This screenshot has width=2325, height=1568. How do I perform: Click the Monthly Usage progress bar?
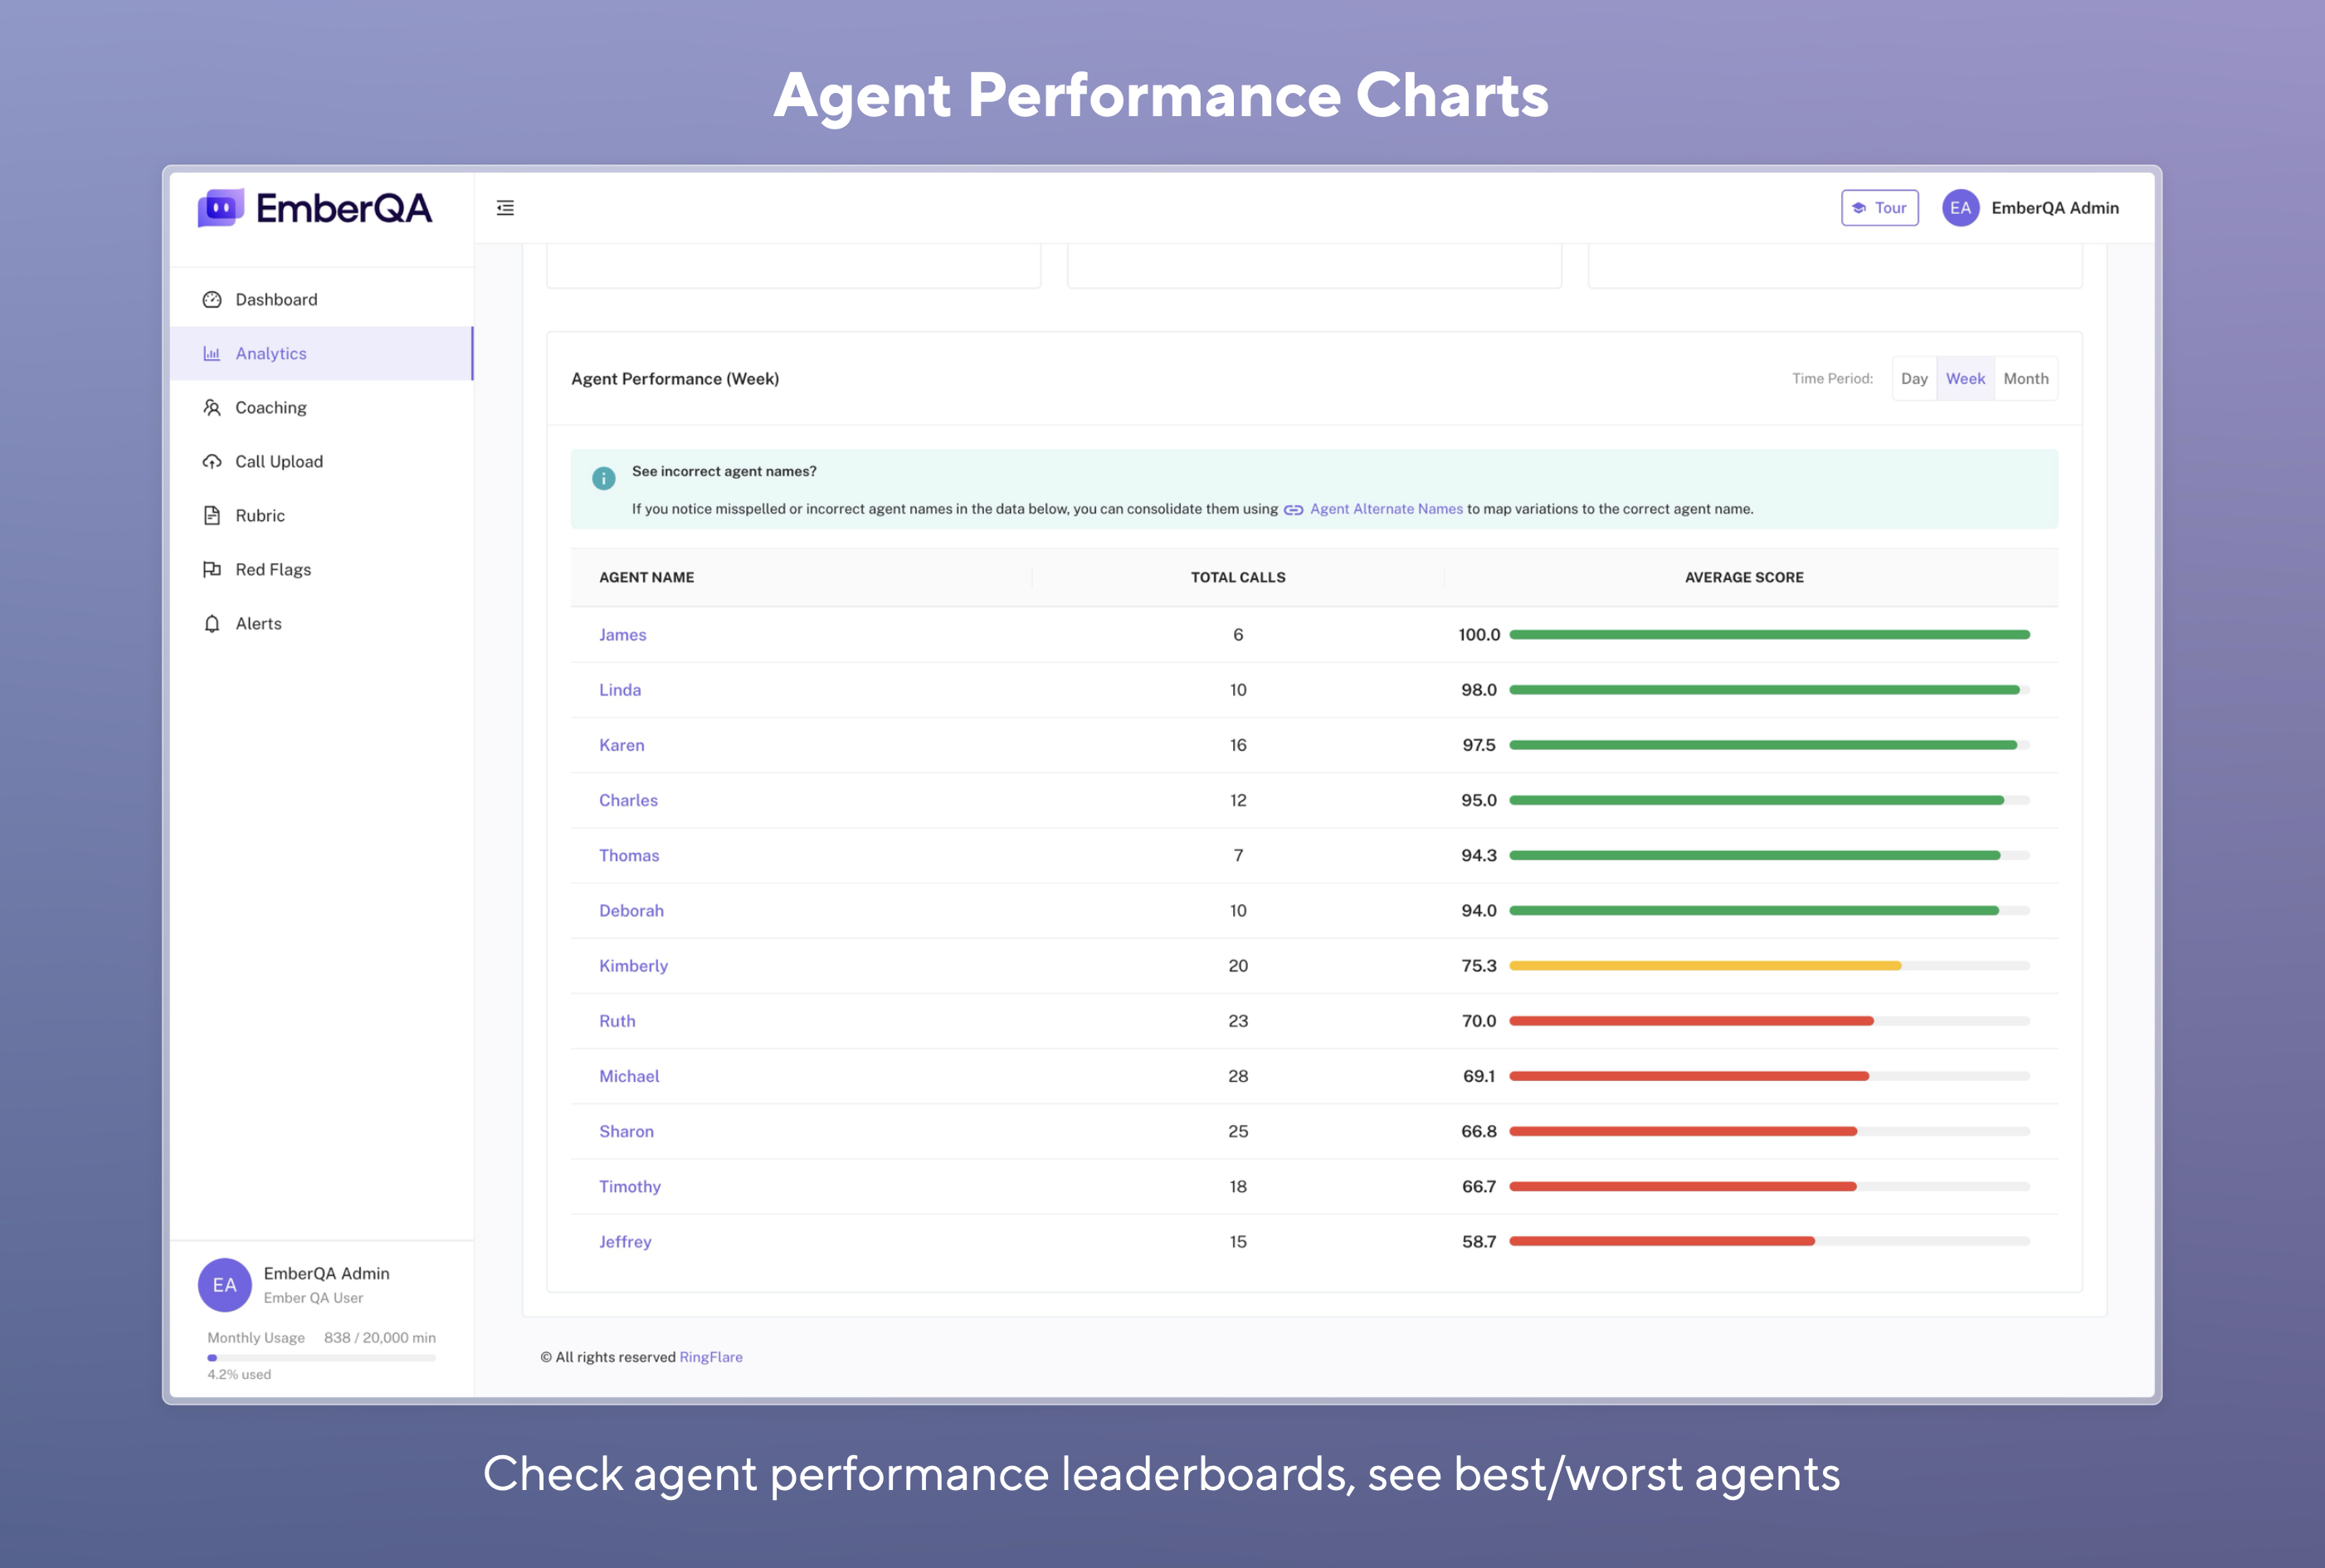(321, 1358)
